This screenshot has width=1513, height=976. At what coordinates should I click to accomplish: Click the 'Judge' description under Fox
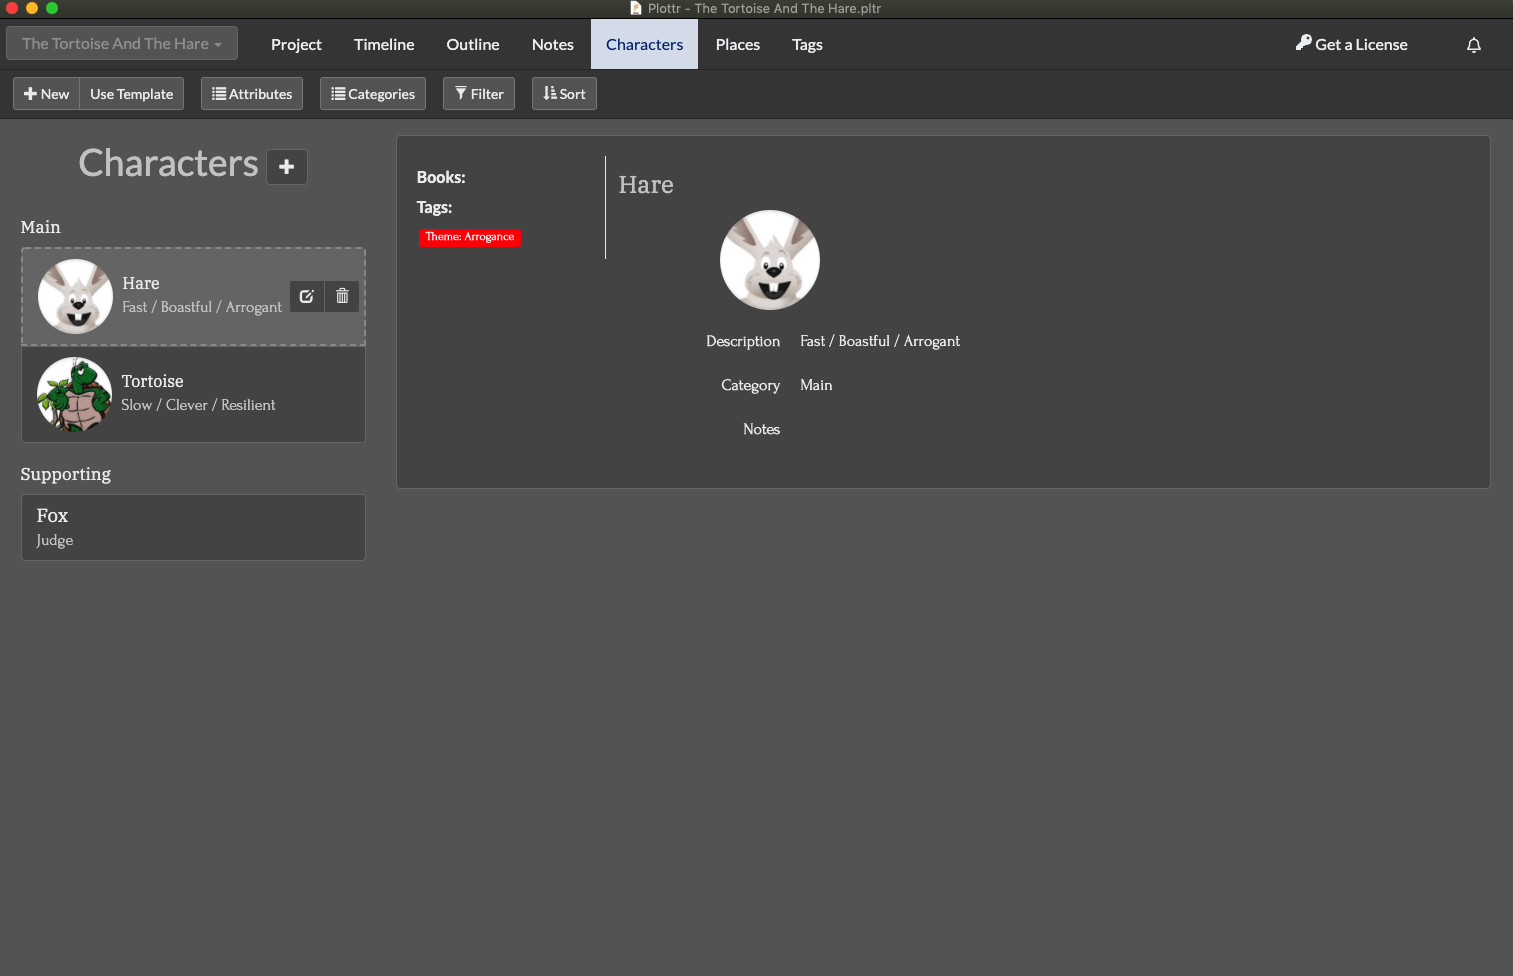point(55,540)
